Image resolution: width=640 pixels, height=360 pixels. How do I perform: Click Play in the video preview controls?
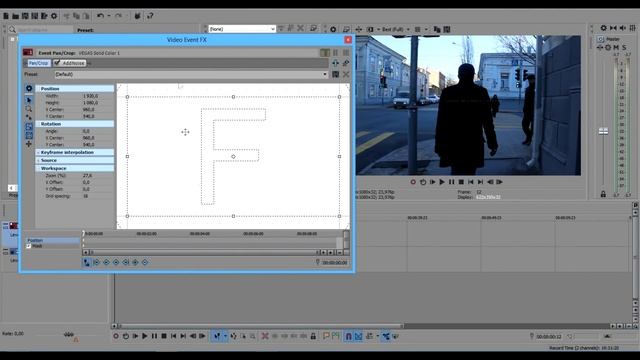pyautogui.click(x=442, y=182)
